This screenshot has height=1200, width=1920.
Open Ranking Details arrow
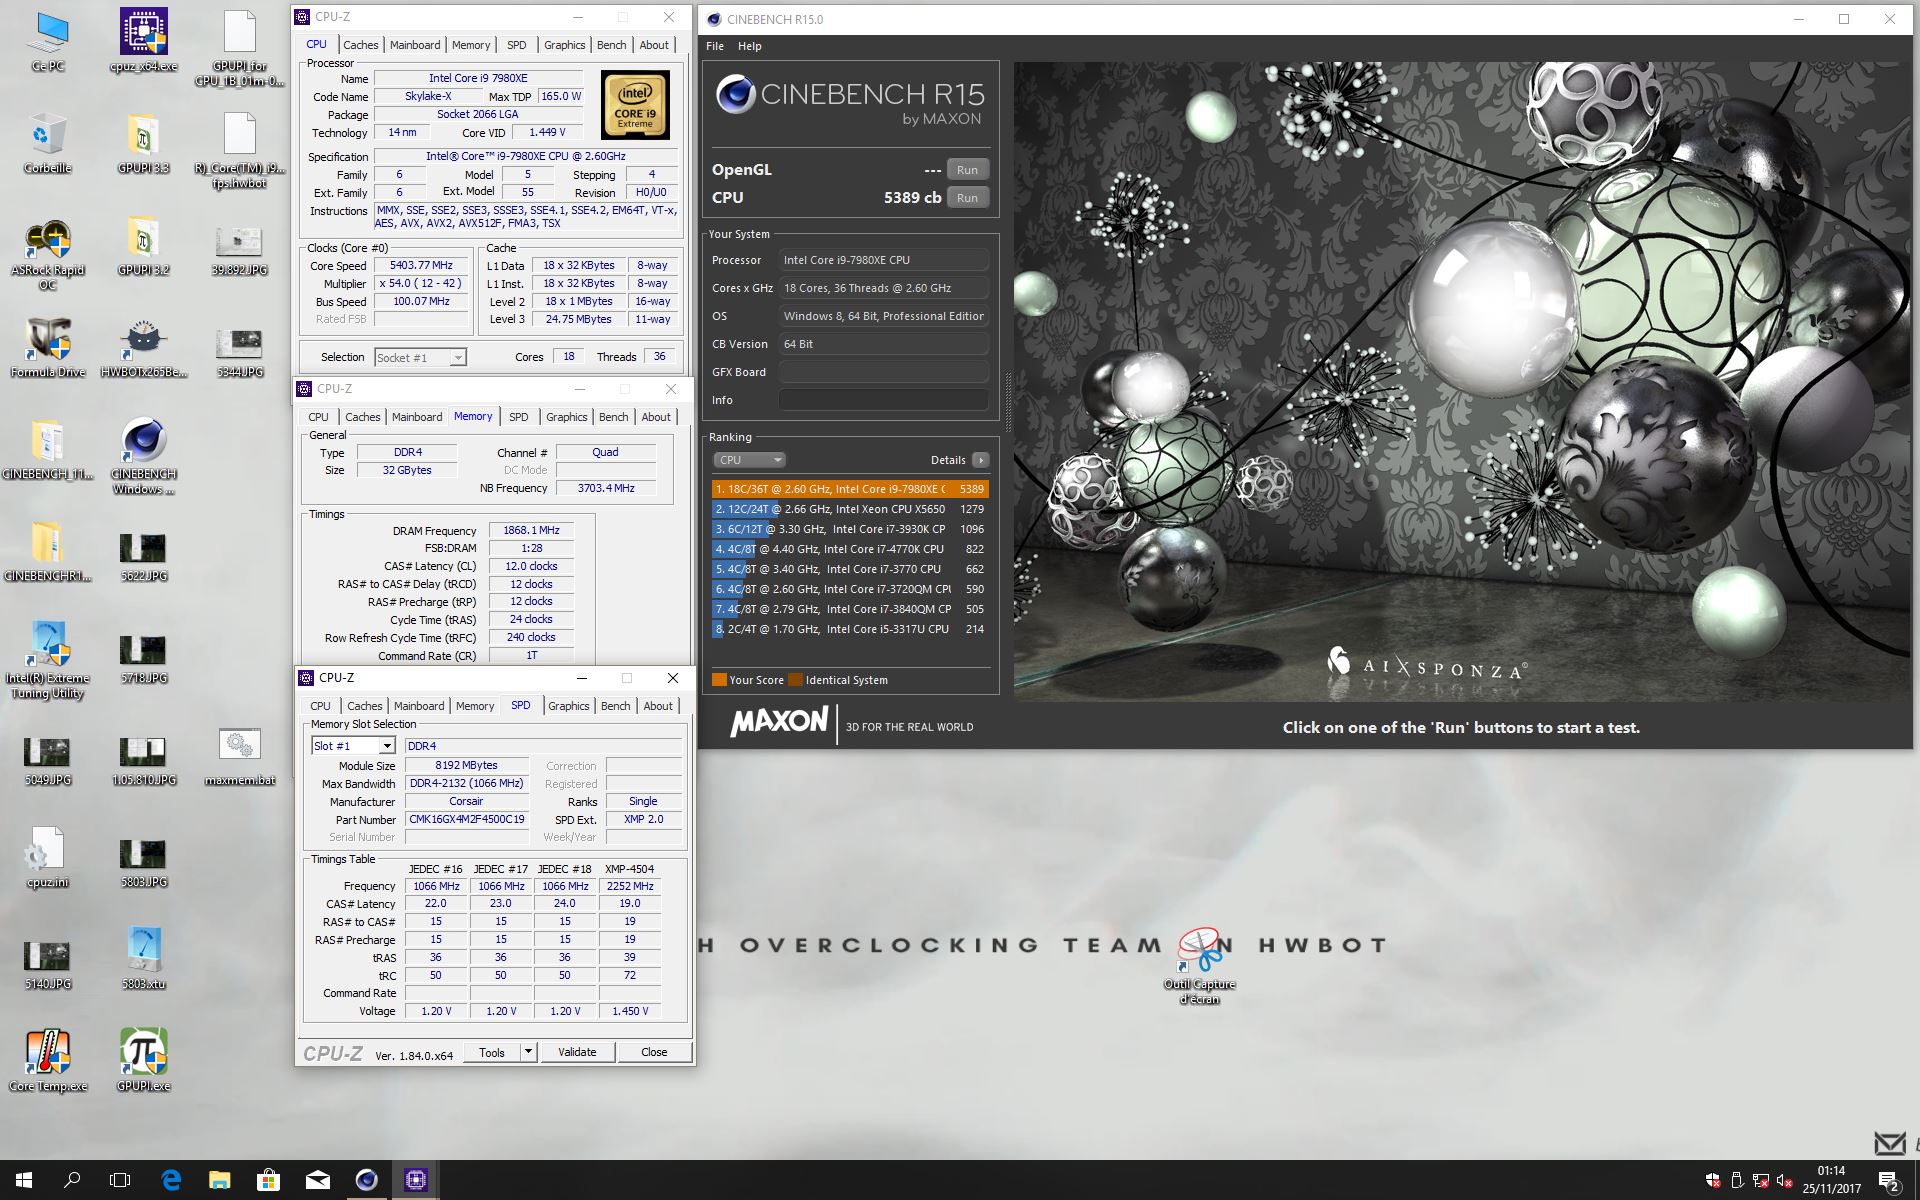(x=980, y=460)
